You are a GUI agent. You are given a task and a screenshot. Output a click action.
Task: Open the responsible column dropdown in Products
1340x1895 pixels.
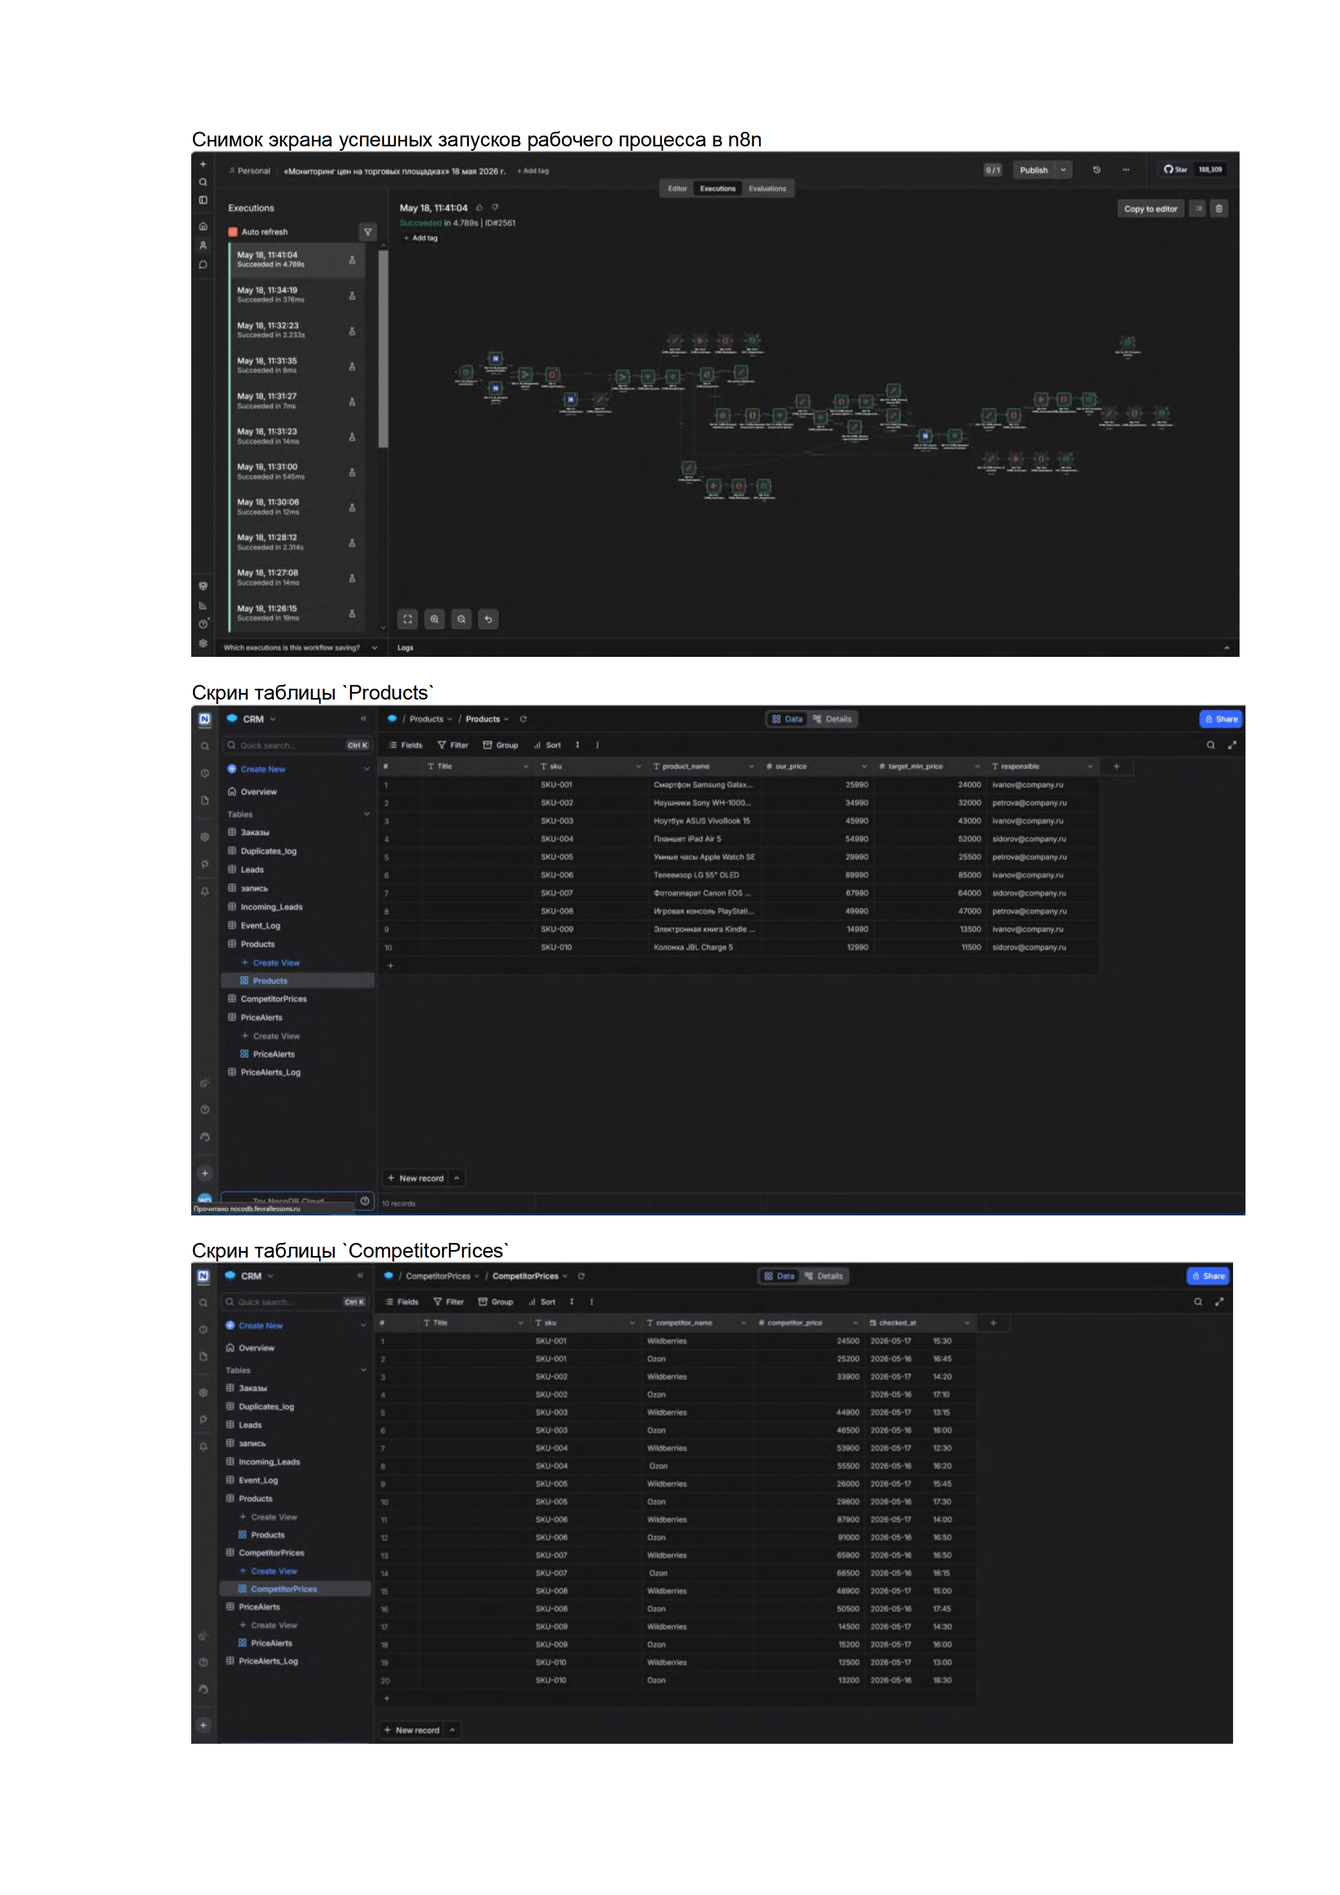(x=1090, y=767)
